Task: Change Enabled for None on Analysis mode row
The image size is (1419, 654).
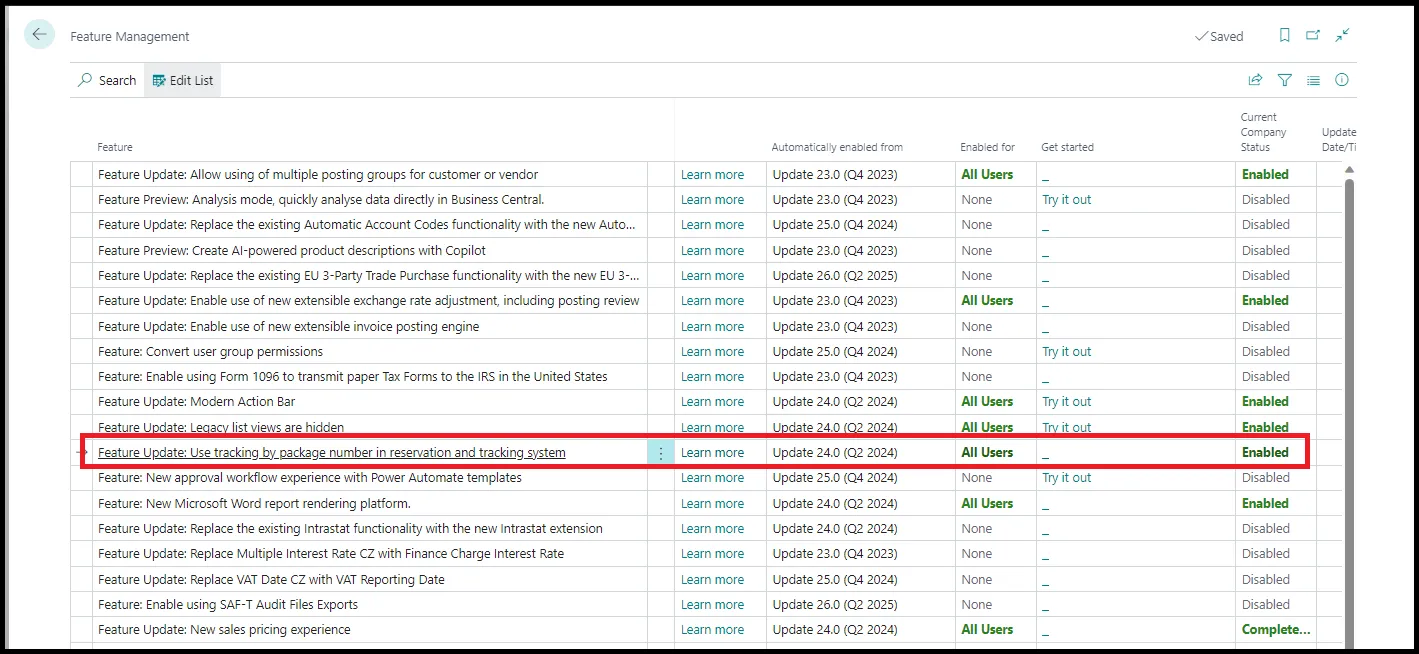Action: click(x=977, y=200)
